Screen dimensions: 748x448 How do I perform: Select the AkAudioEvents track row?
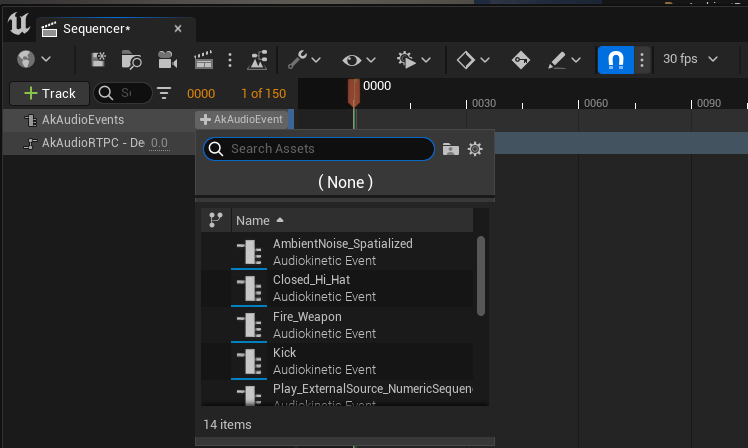click(99, 120)
